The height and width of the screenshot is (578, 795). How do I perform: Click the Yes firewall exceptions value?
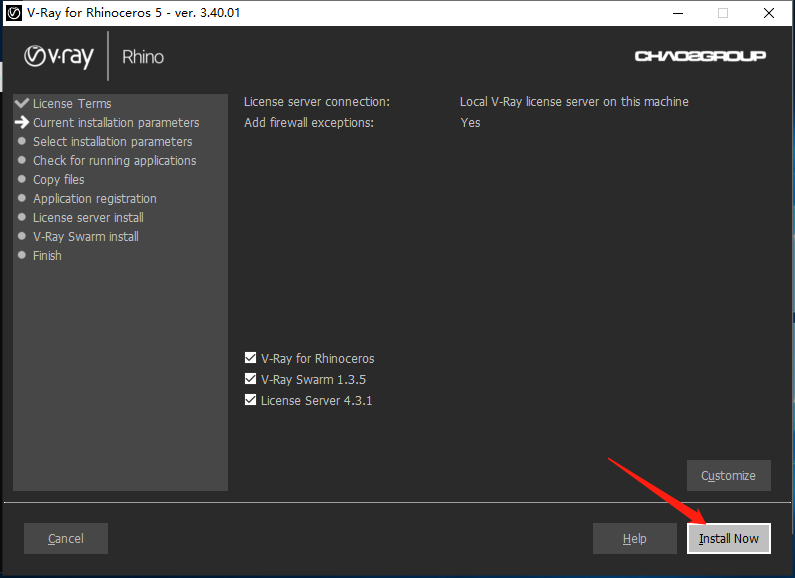click(471, 123)
